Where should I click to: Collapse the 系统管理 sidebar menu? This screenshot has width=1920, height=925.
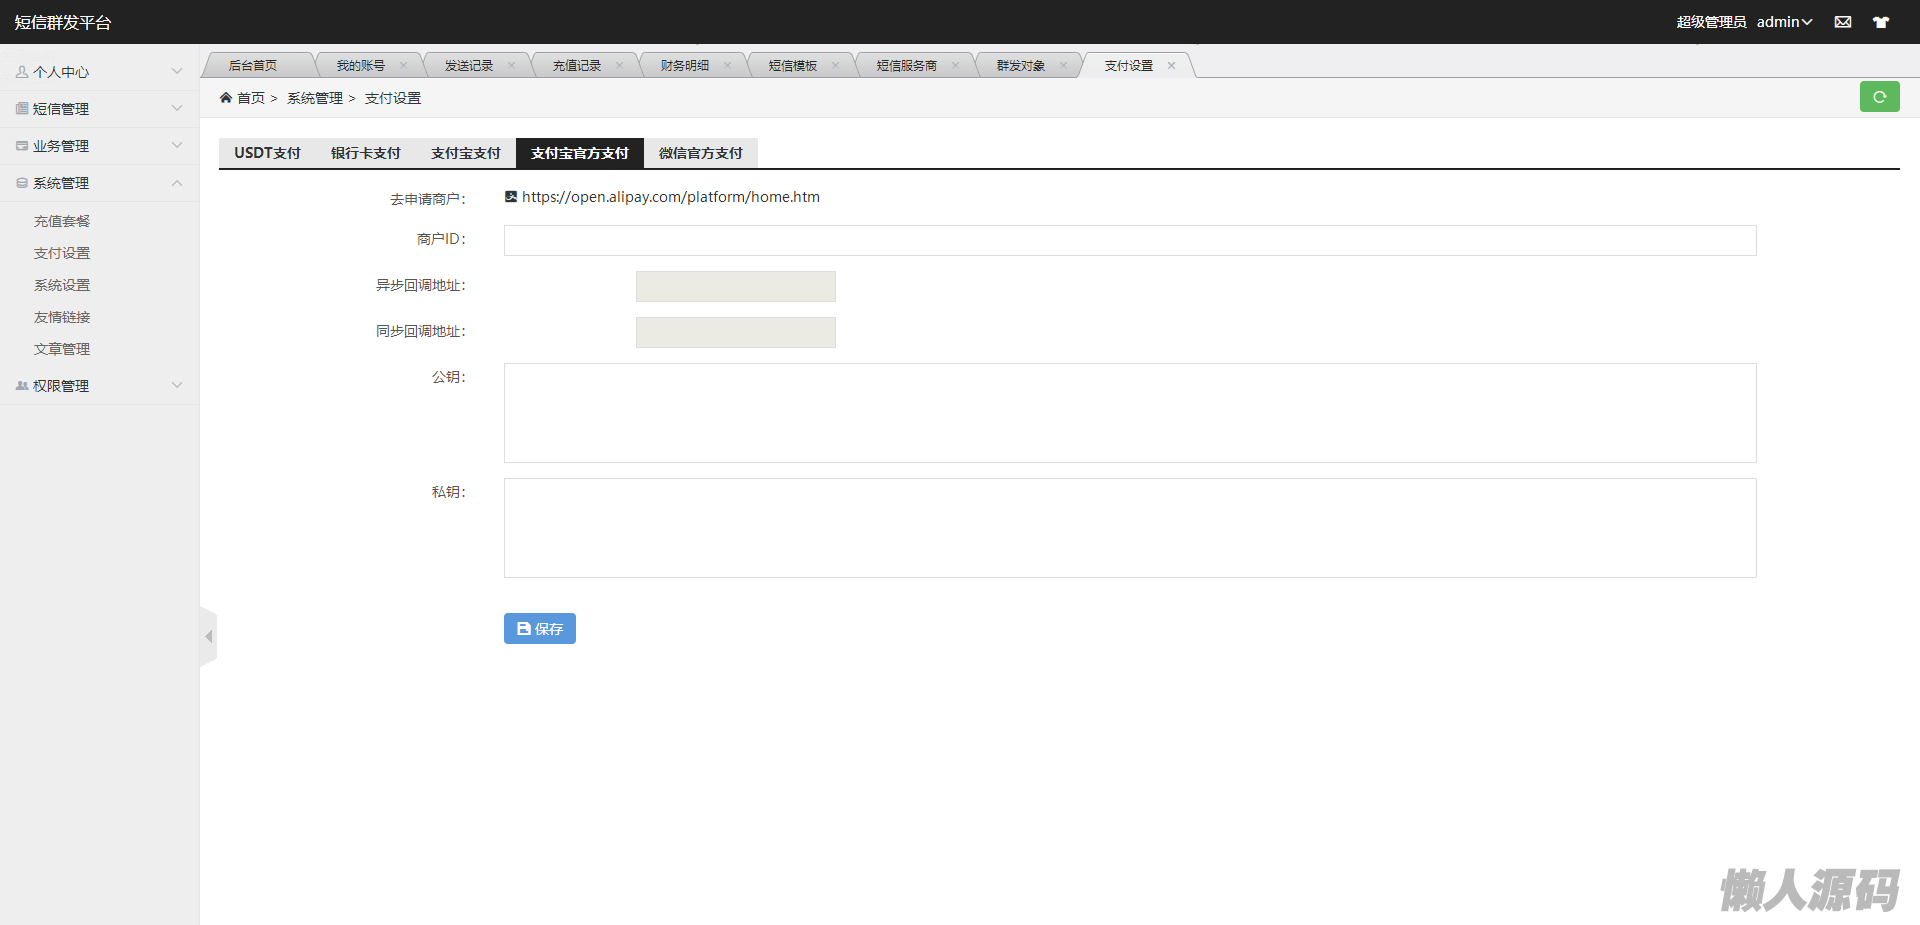coord(100,183)
